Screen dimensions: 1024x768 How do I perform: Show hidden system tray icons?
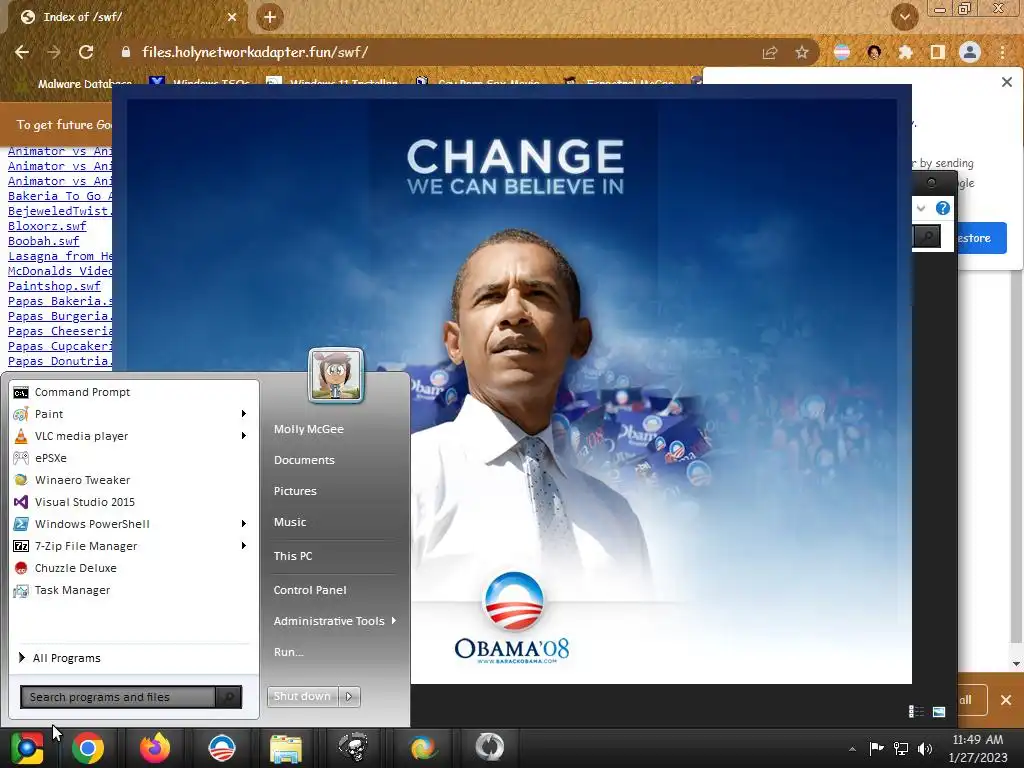(x=852, y=749)
